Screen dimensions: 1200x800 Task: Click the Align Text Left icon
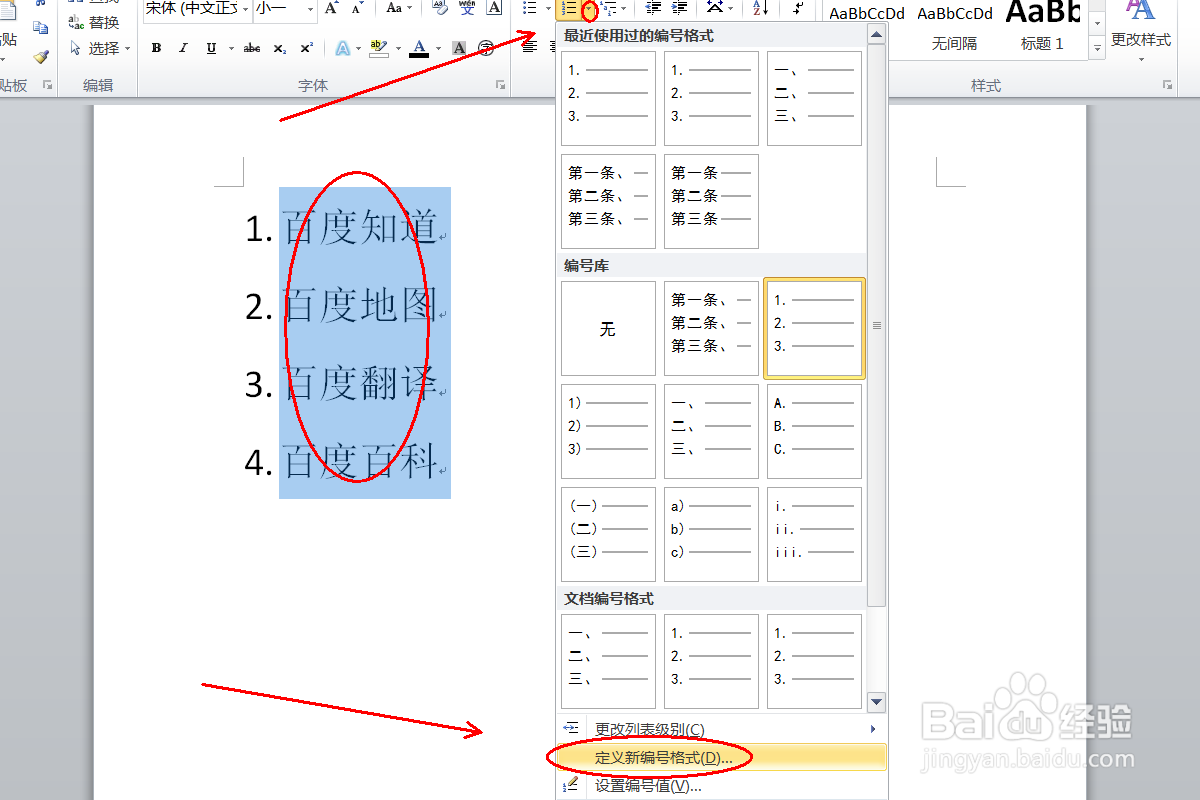pyautogui.click(x=530, y=48)
